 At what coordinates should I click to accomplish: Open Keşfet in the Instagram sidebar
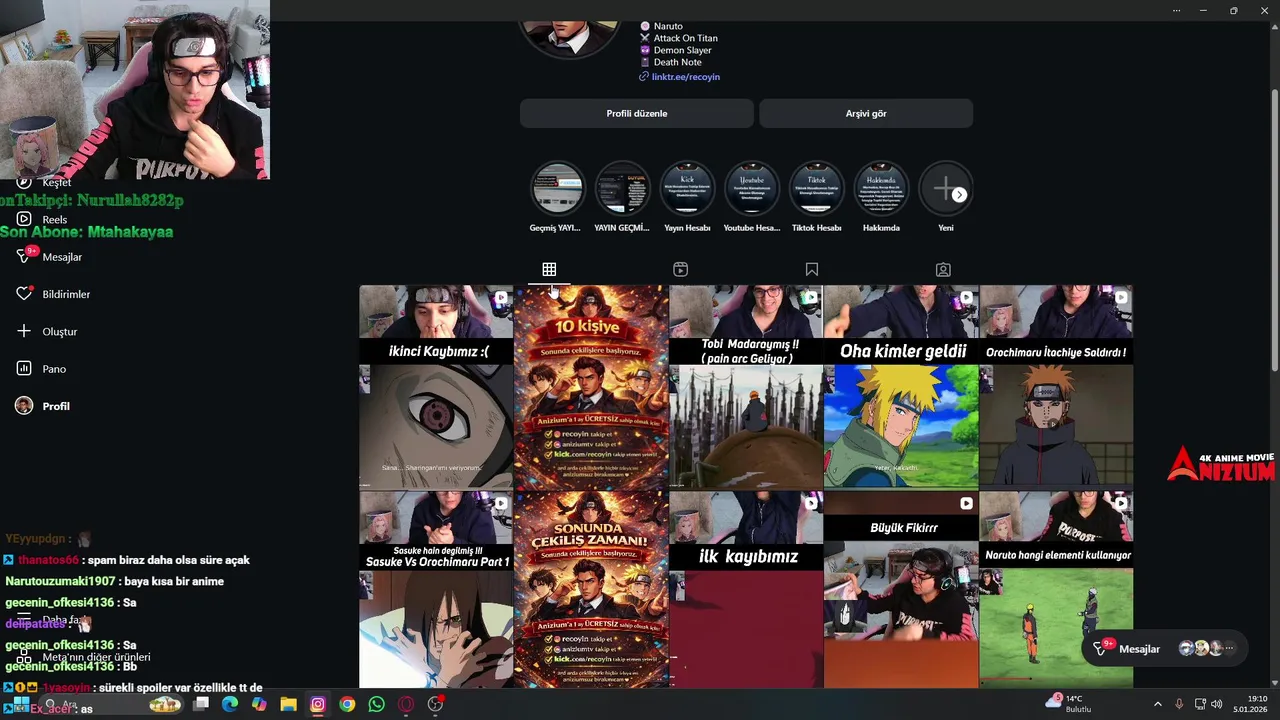45,182
